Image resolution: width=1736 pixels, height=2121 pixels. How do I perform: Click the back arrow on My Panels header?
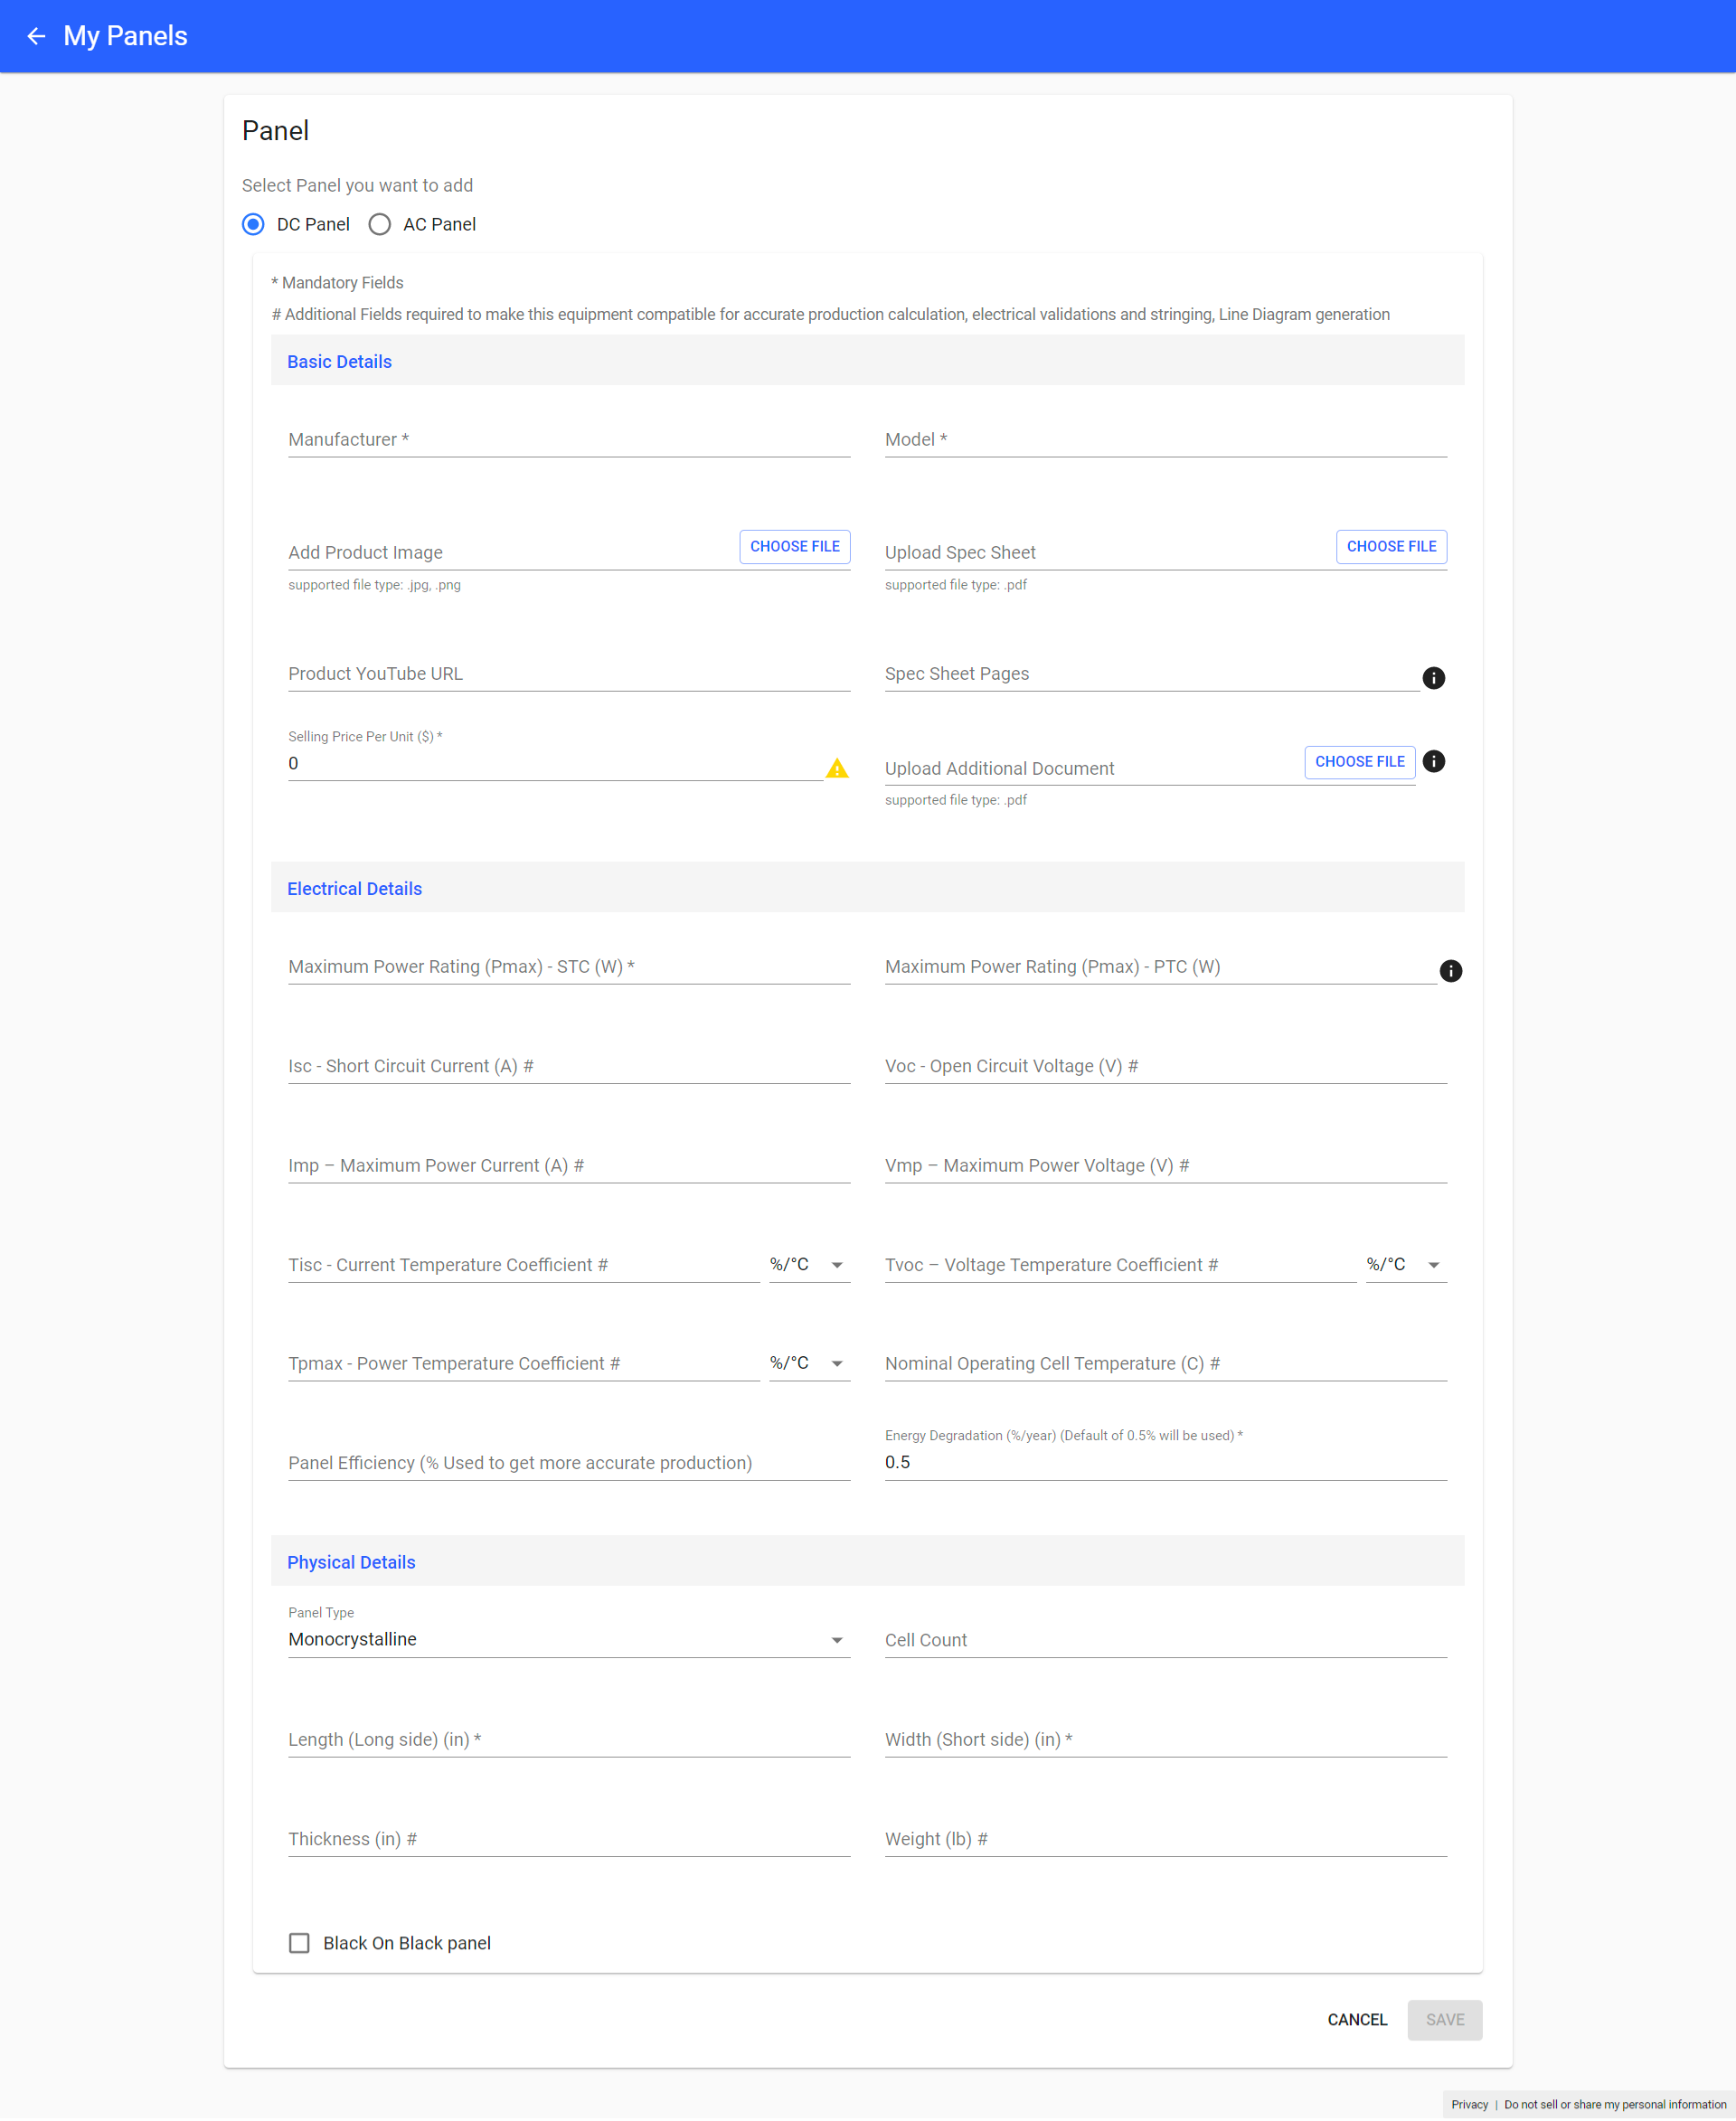[36, 35]
